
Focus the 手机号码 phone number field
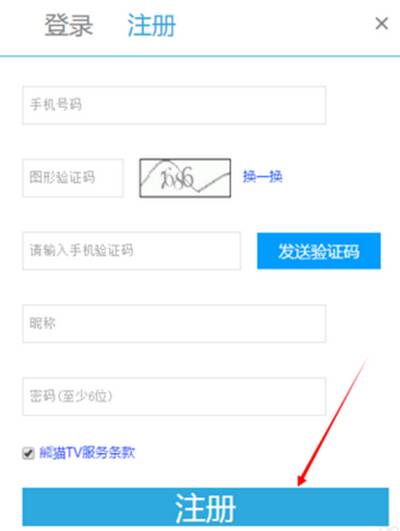(174, 105)
